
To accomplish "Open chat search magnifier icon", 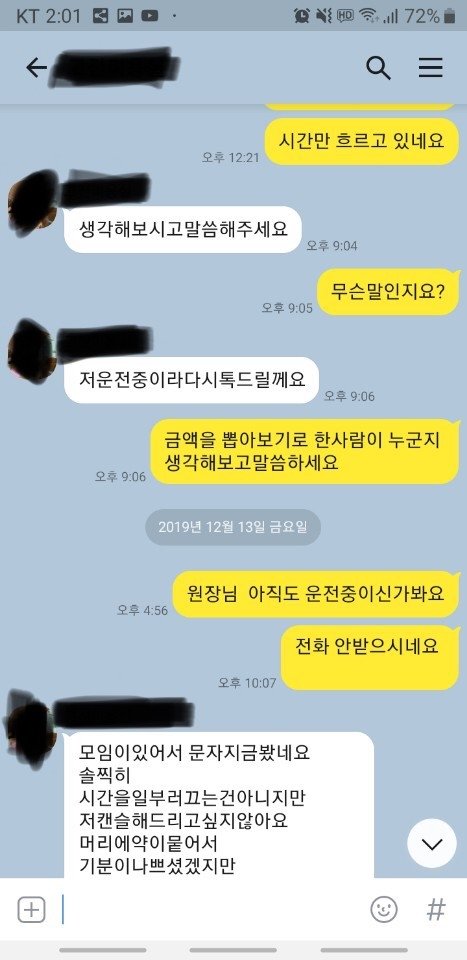I will click(378, 68).
